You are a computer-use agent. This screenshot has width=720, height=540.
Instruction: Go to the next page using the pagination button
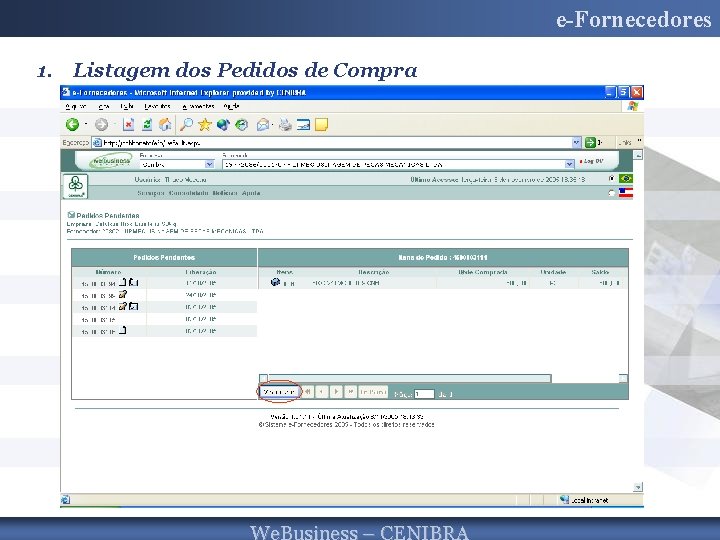point(336,392)
